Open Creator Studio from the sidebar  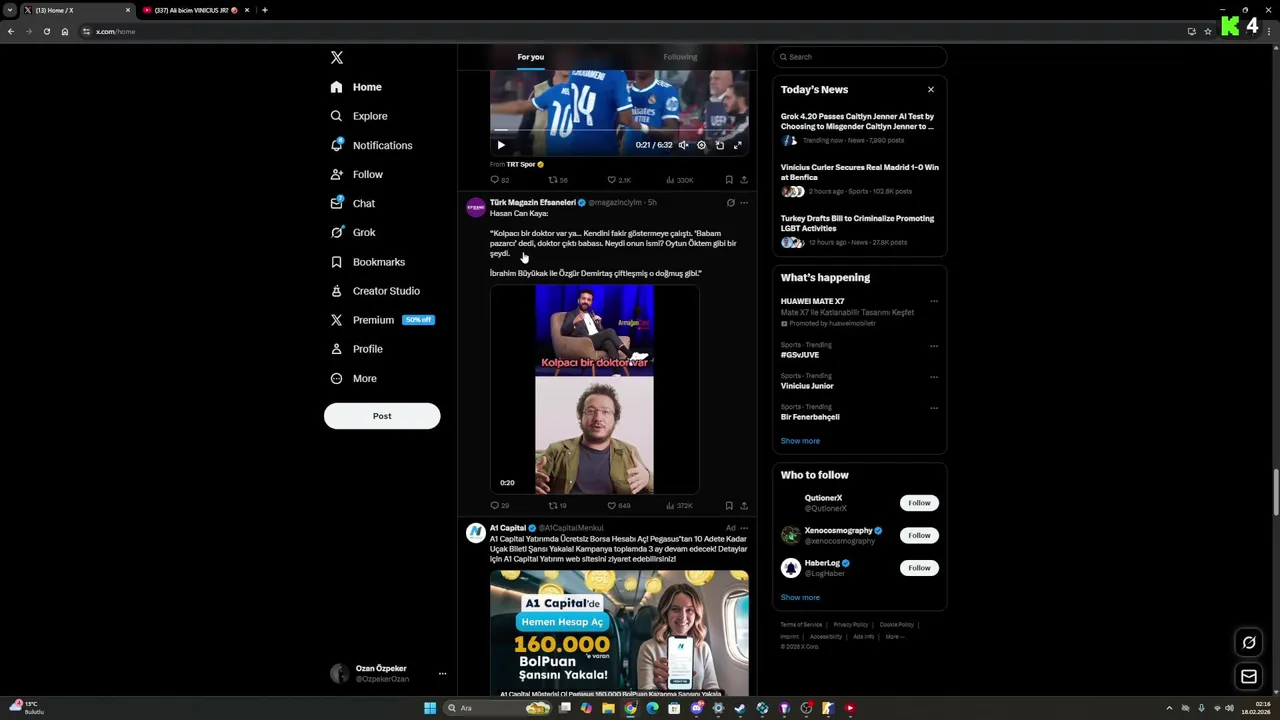click(x=375, y=291)
